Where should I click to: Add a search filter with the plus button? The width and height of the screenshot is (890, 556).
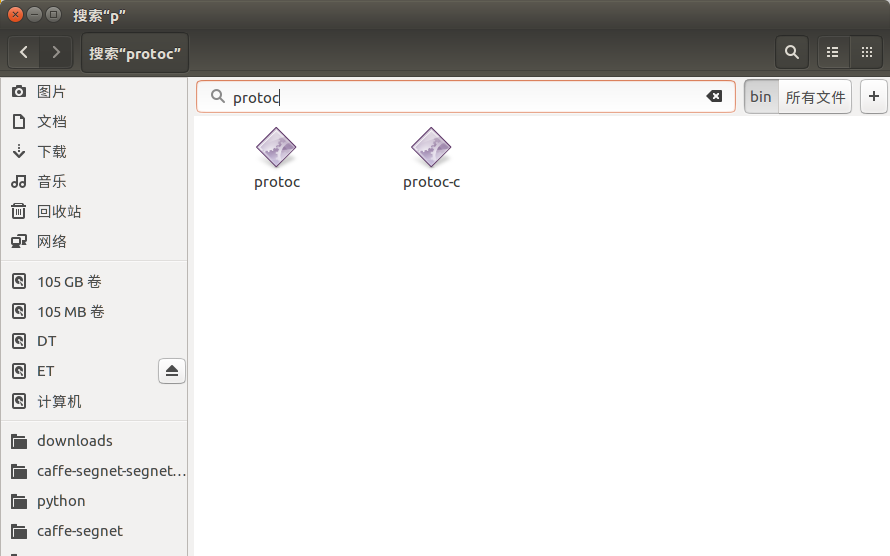click(874, 96)
